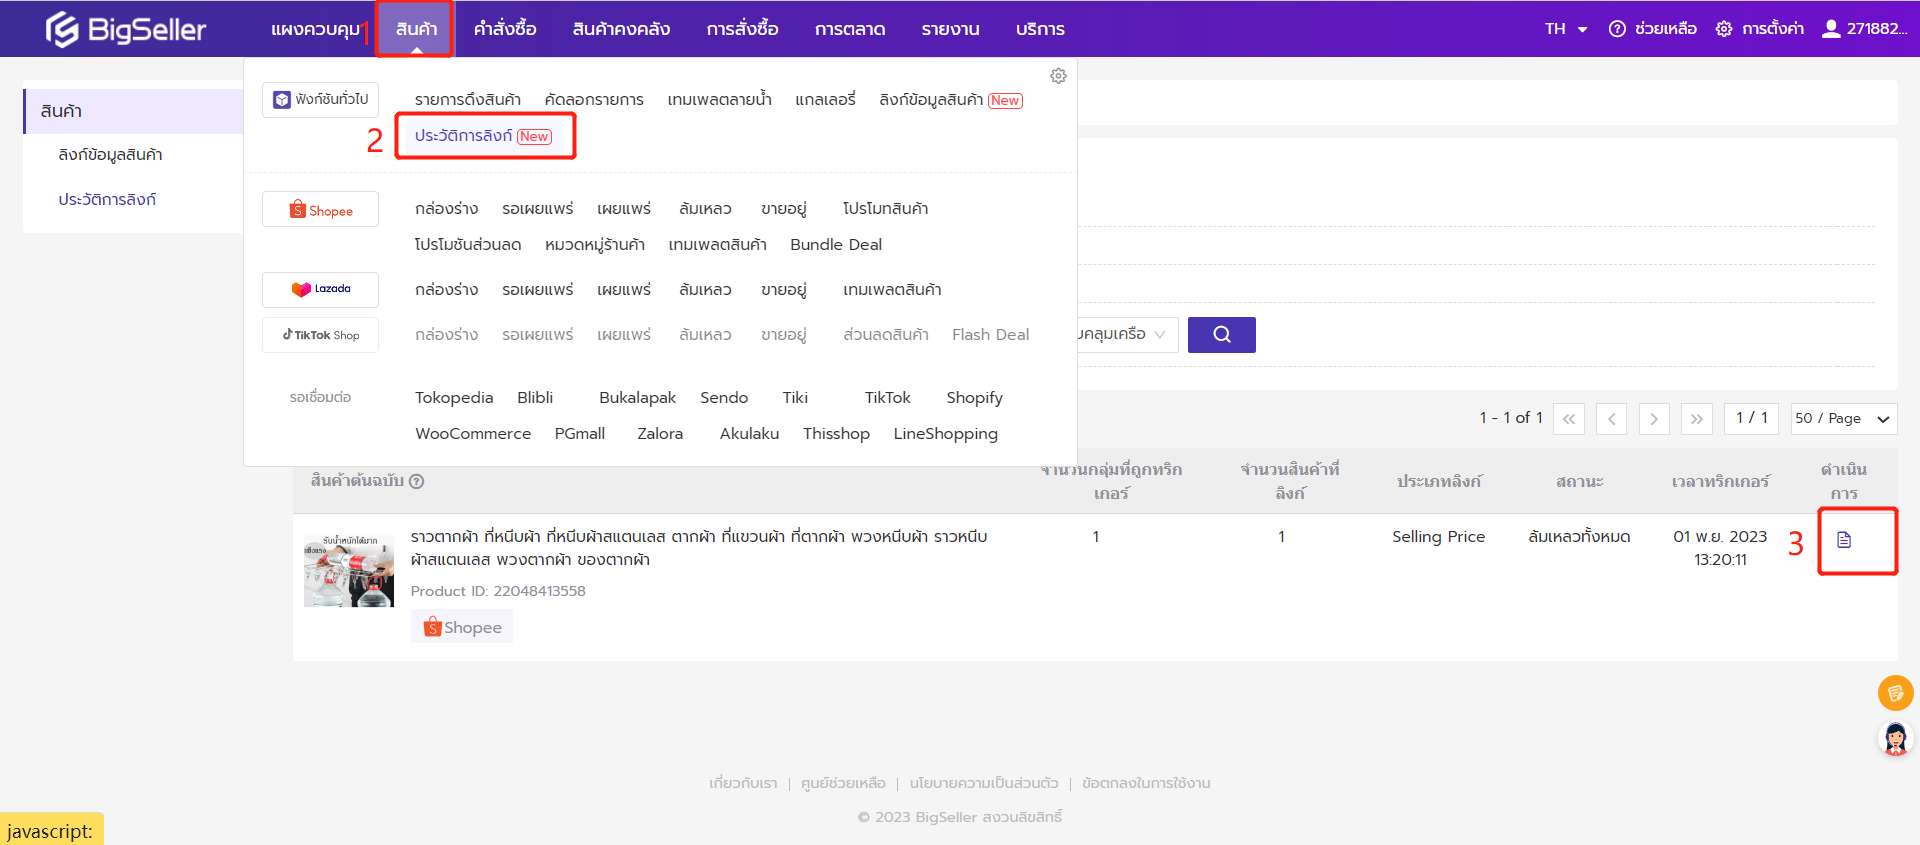
Task: Click the BigSeller logo
Action: pyautogui.click(x=126, y=29)
